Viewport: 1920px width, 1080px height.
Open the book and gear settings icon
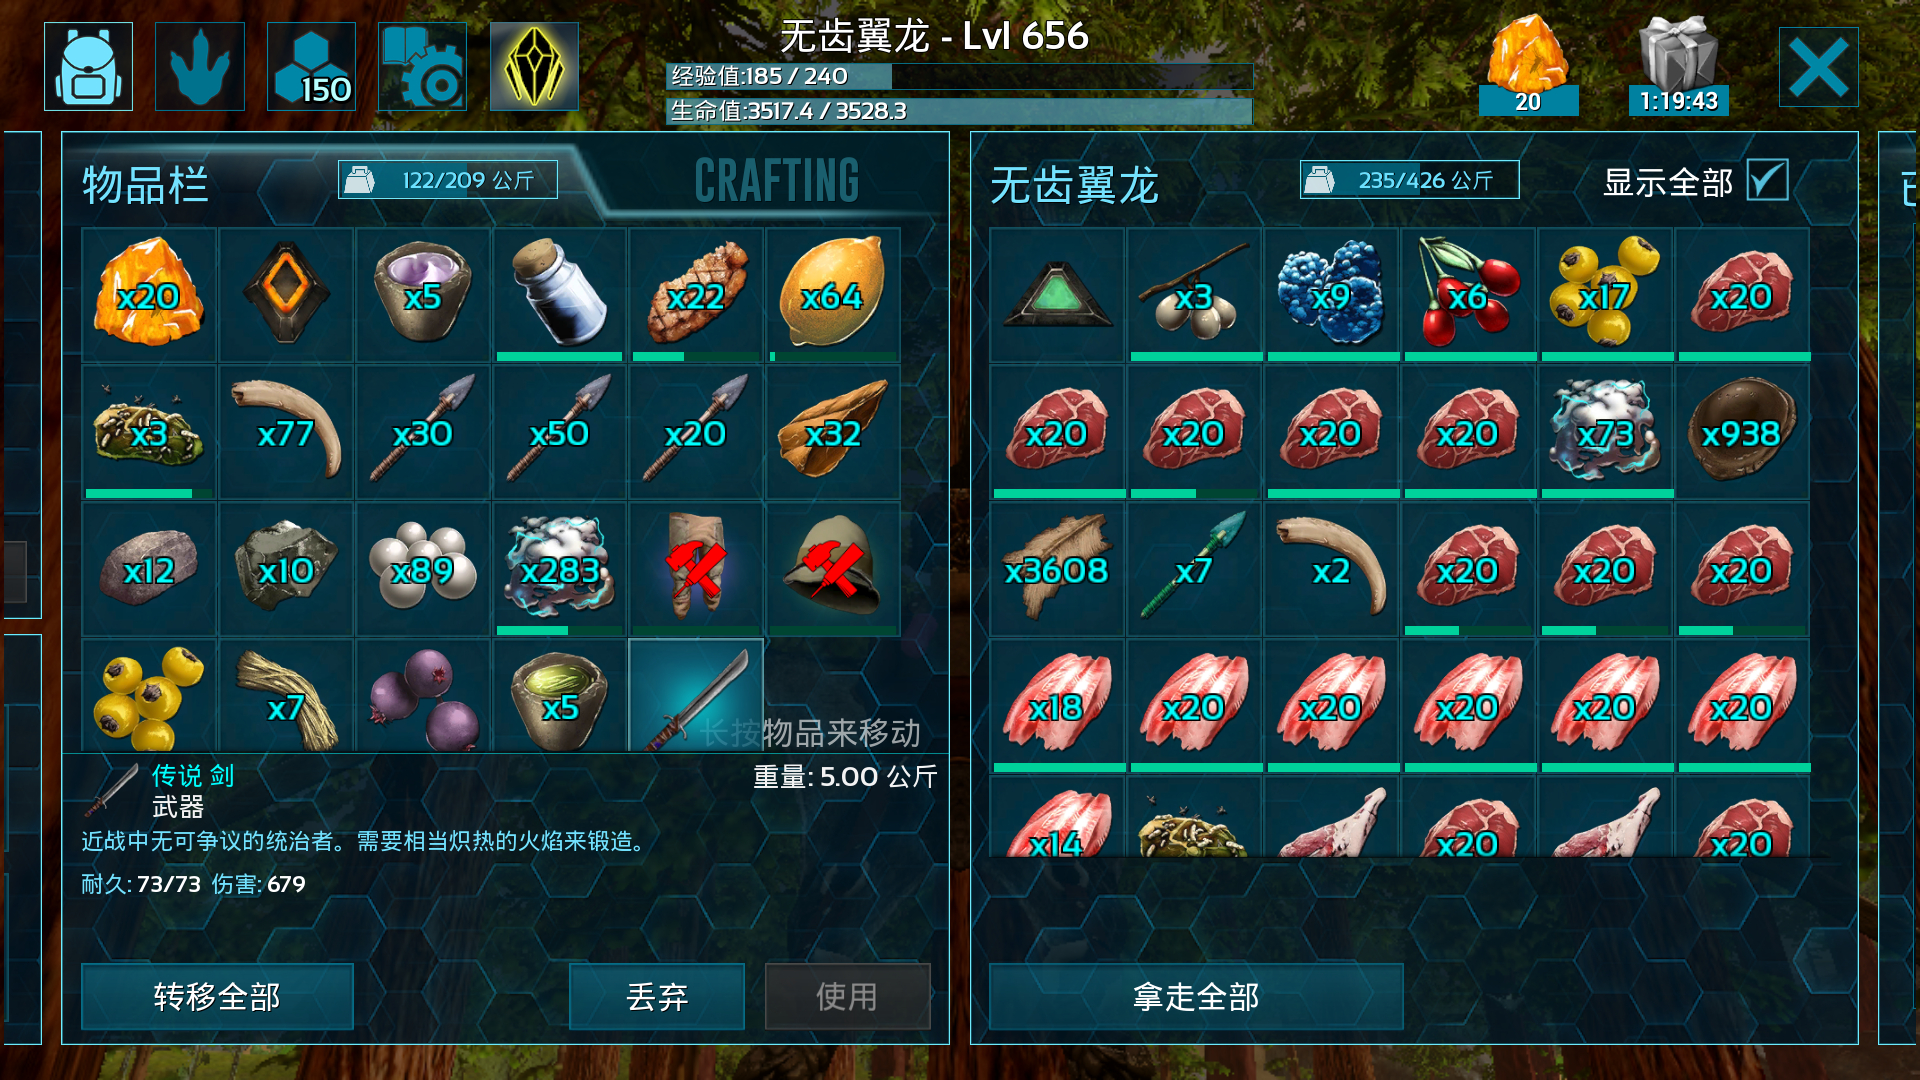pyautogui.click(x=422, y=66)
